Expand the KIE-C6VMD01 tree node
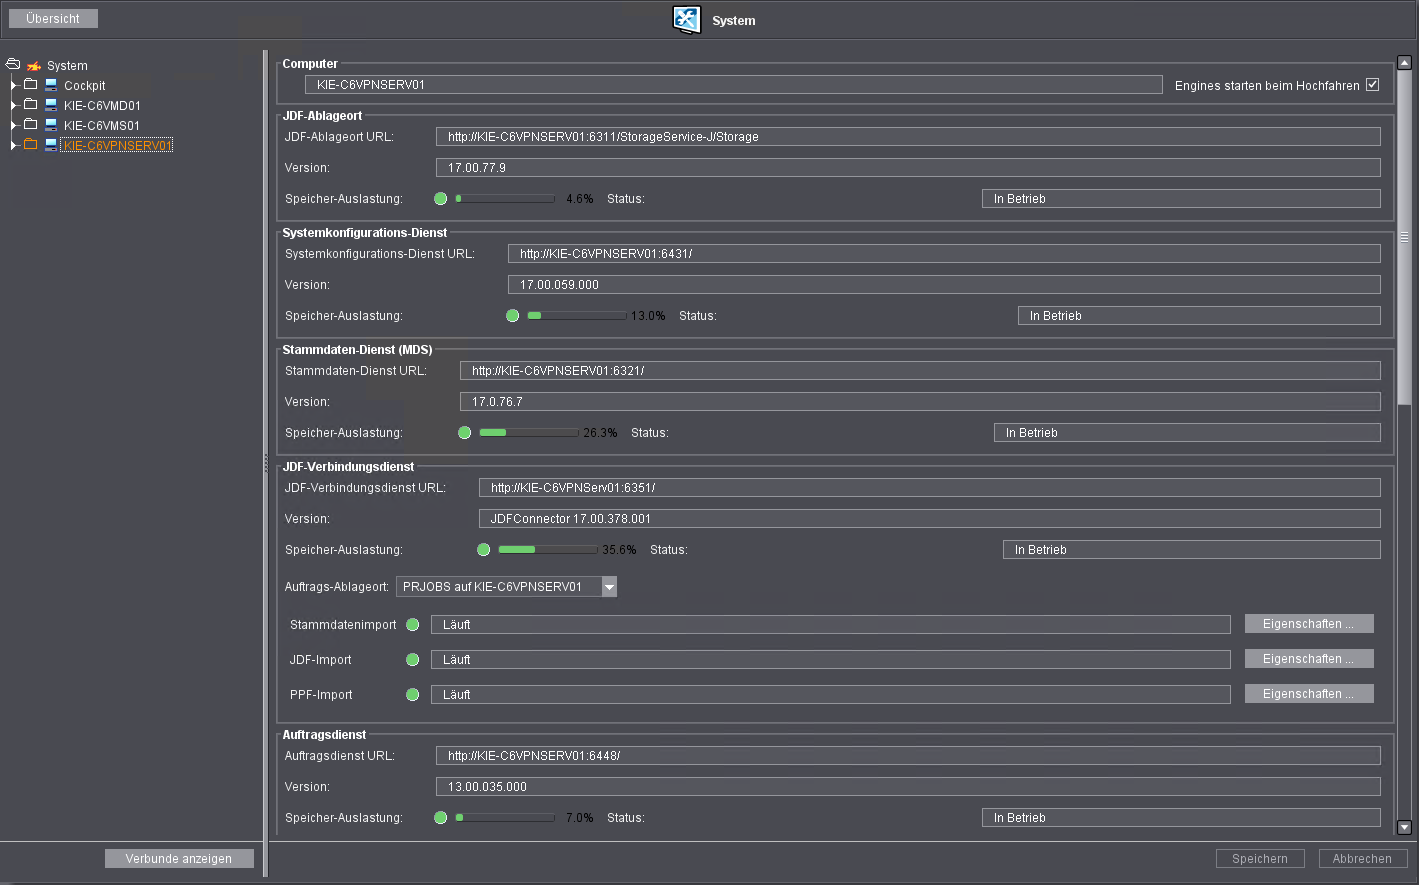This screenshot has height=885, width=1419. pos(13,105)
